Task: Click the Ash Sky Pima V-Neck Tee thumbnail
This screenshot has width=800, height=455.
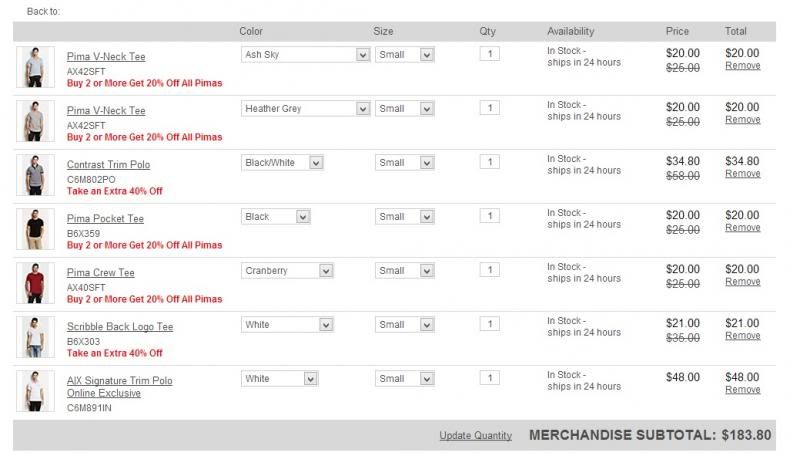Action: pyautogui.click(x=35, y=66)
